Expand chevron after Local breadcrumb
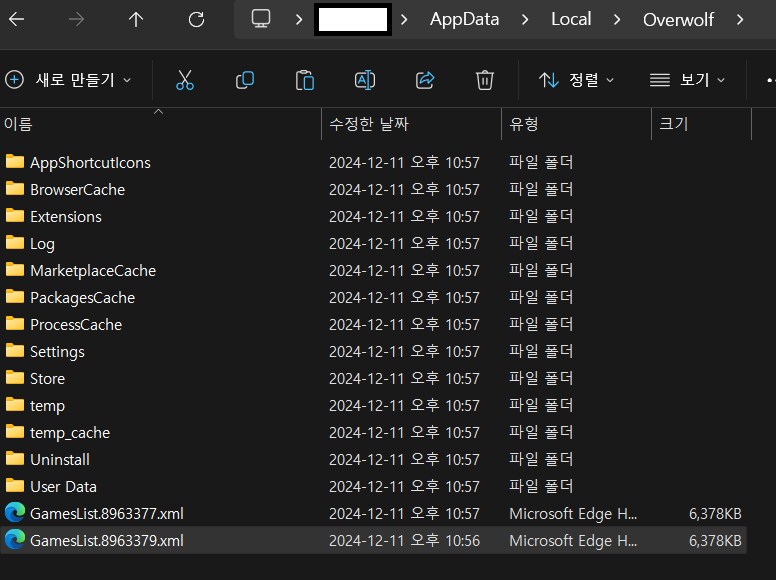The image size is (776, 580). click(x=617, y=19)
